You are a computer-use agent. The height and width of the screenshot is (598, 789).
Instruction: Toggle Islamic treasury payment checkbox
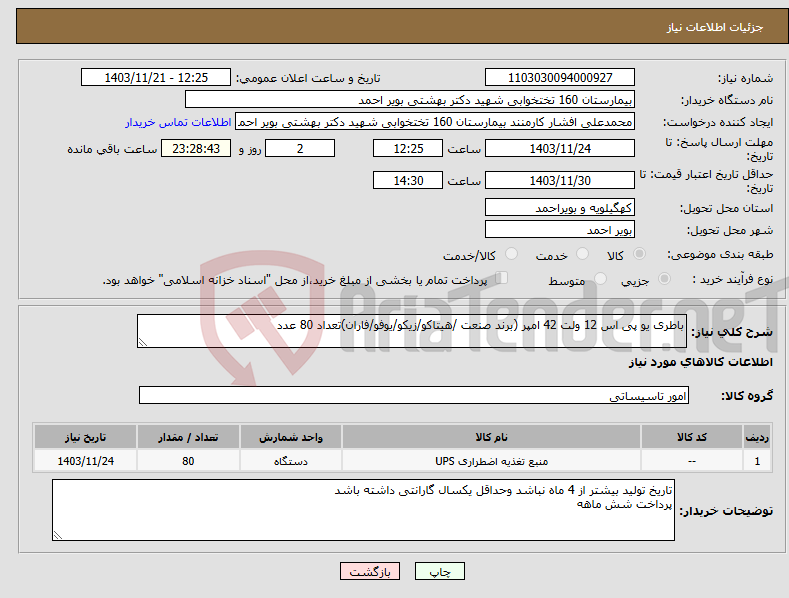coord(502,278)
